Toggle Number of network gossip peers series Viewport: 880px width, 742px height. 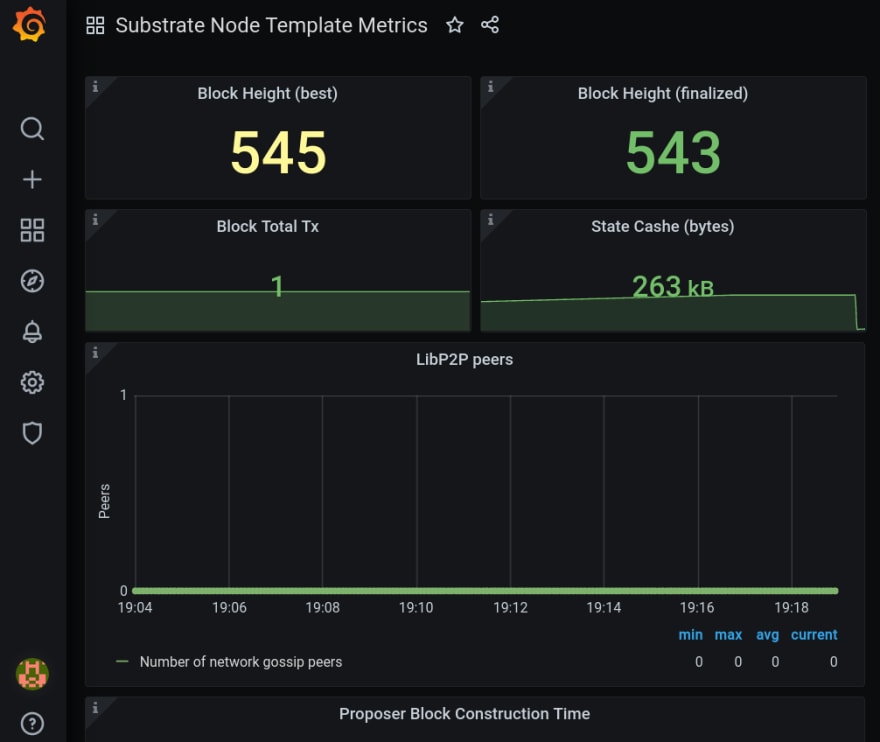[x=241, y=662]
